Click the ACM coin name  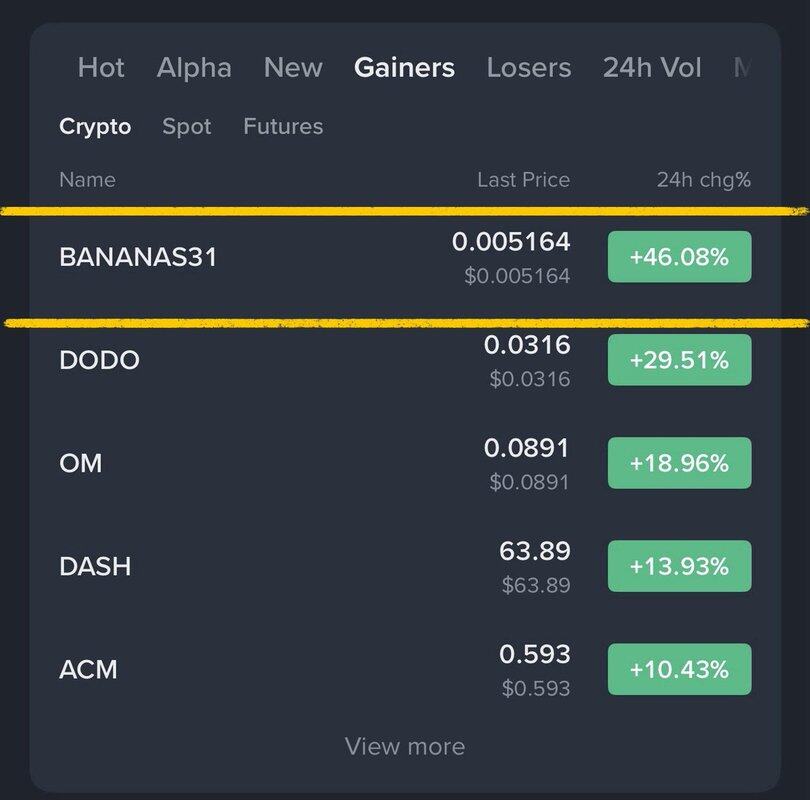(x=89, y=669)
